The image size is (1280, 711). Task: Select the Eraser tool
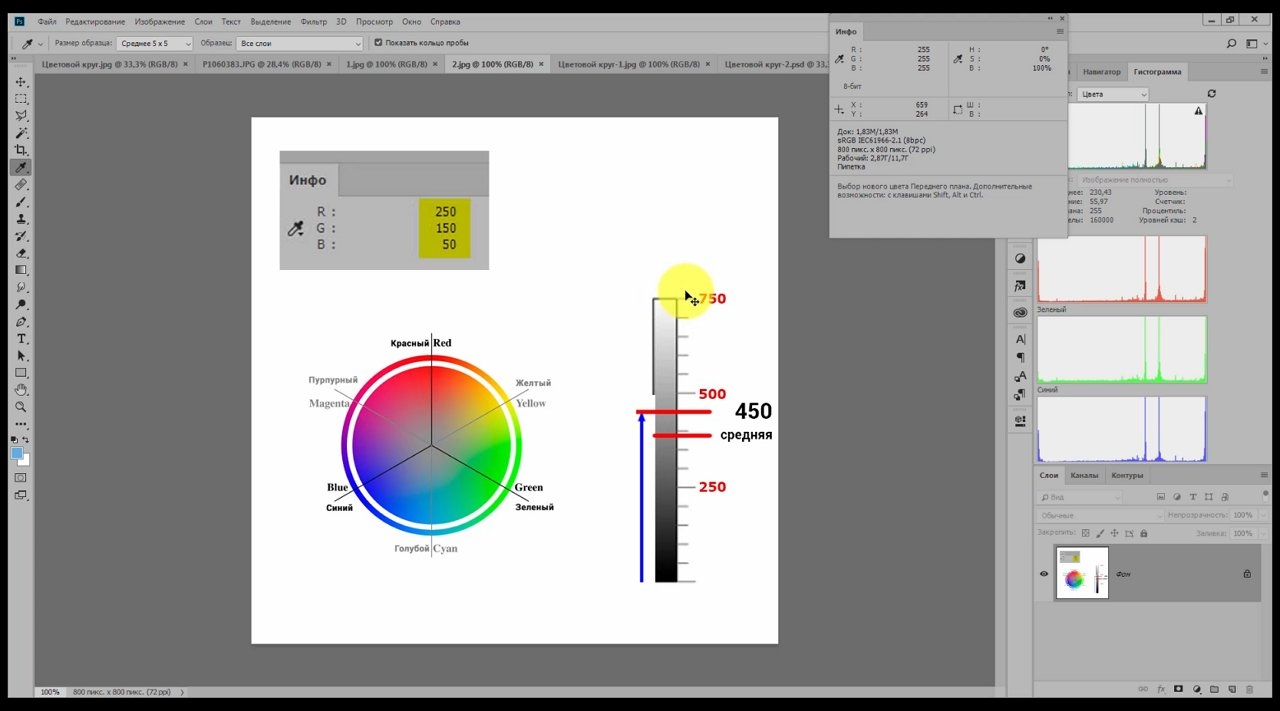pyautogui.click(x=21, y=253)
